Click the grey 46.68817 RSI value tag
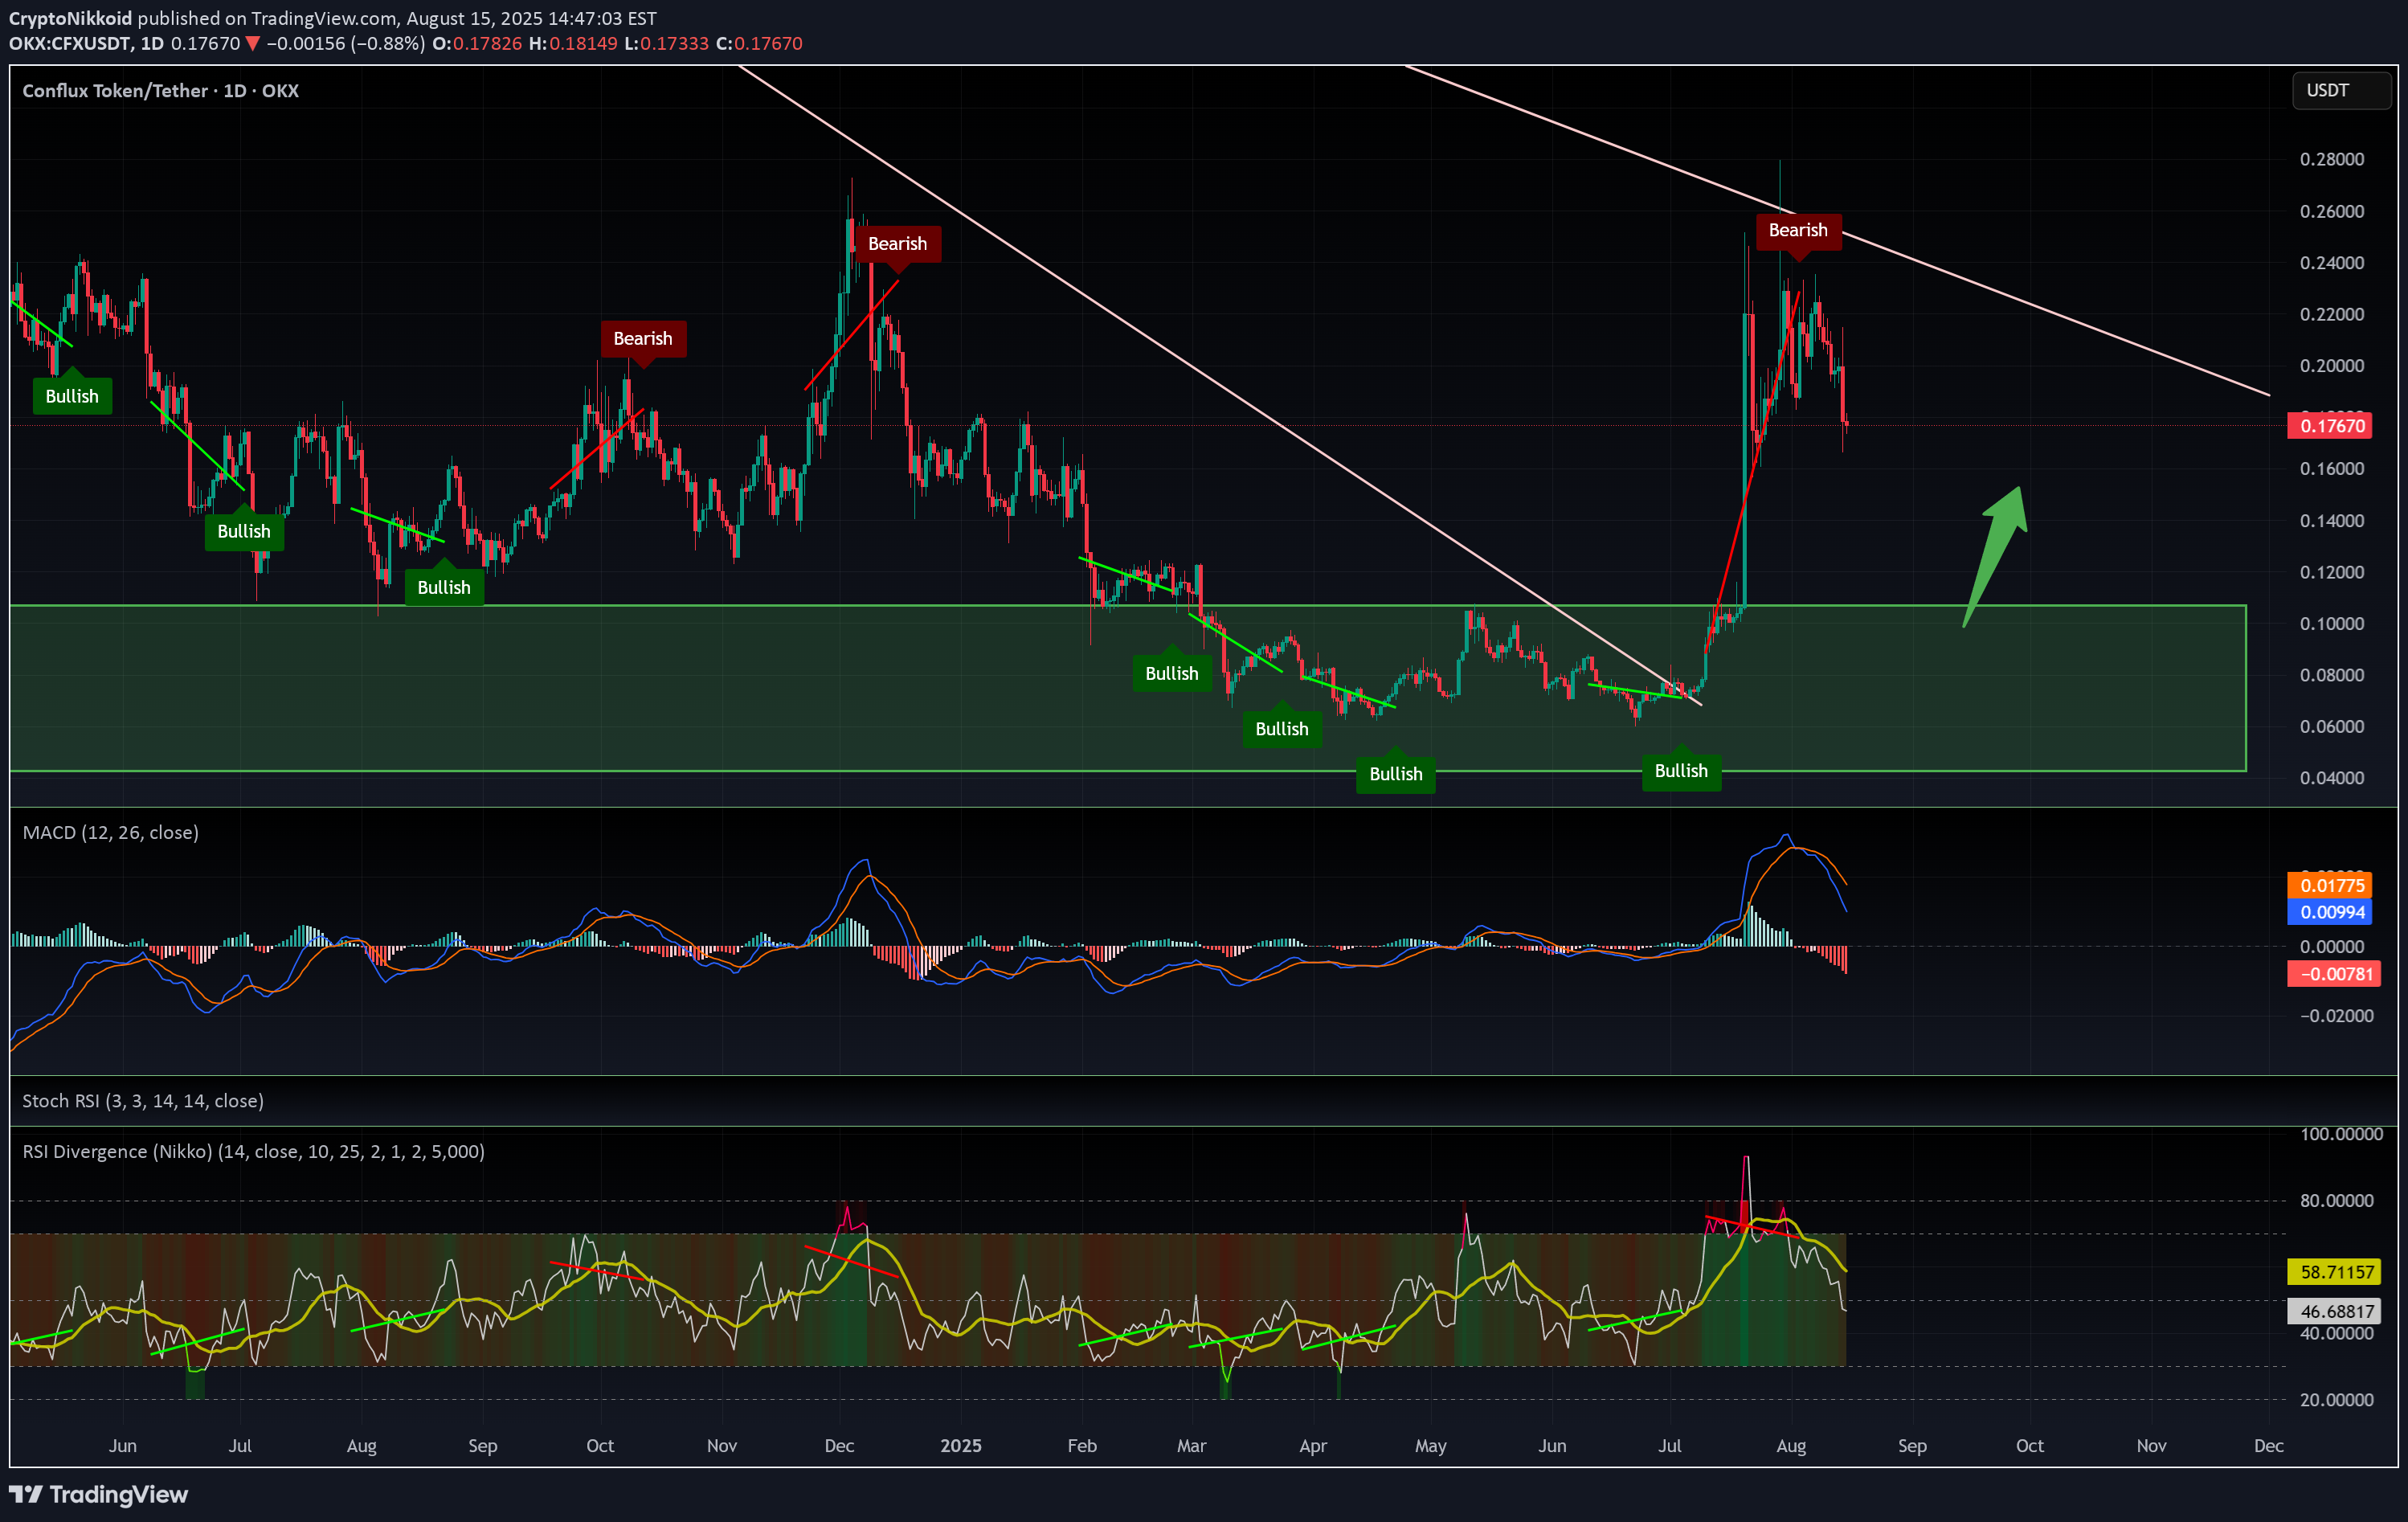 click(2334, 1311)
